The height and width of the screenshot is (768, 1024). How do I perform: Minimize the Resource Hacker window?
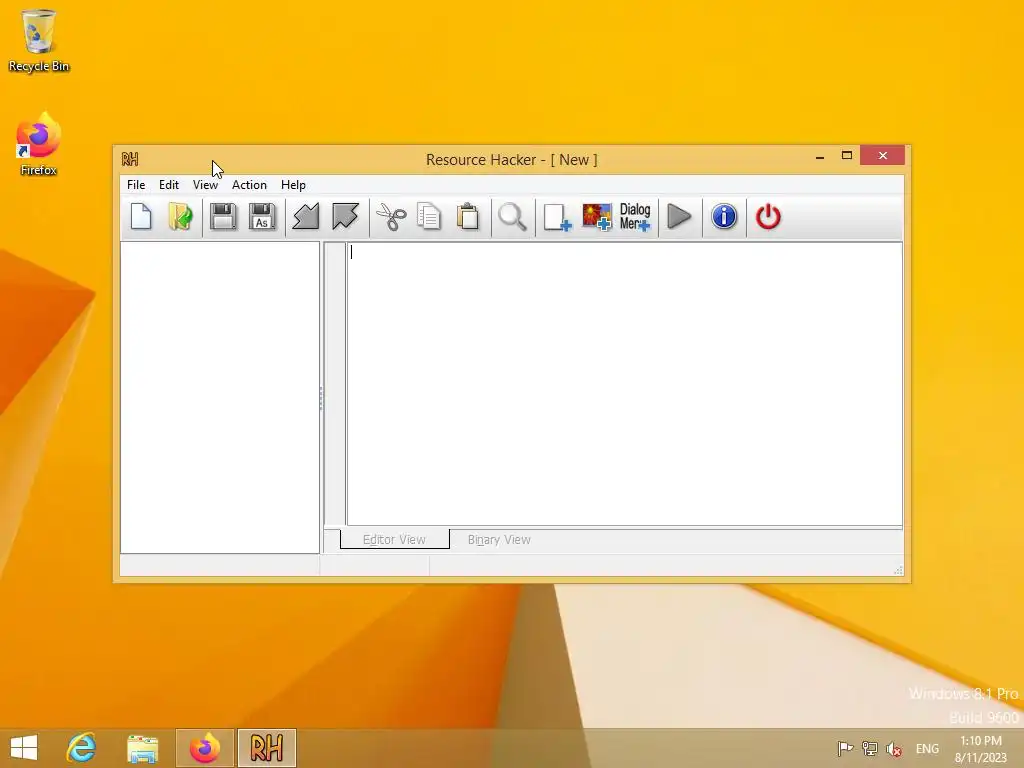(820, 156)
